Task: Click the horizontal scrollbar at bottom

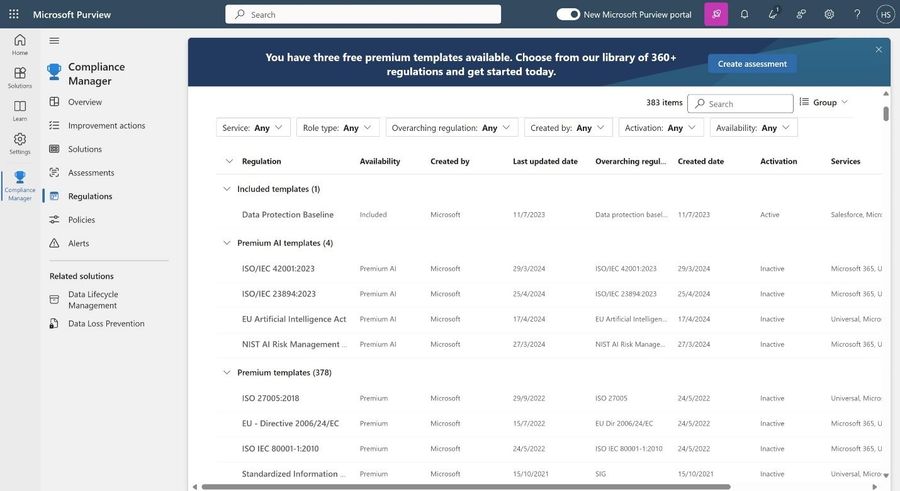Action: tap(465, 487)
